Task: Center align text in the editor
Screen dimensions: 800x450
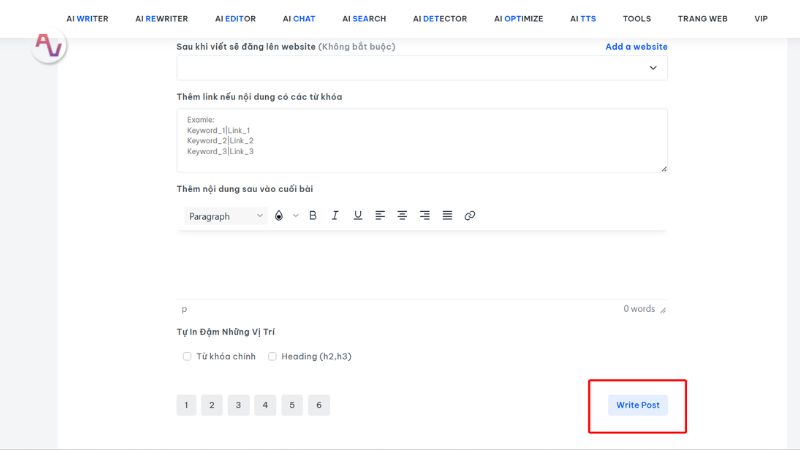Action: pyautogui.click(x=402, y=216)
